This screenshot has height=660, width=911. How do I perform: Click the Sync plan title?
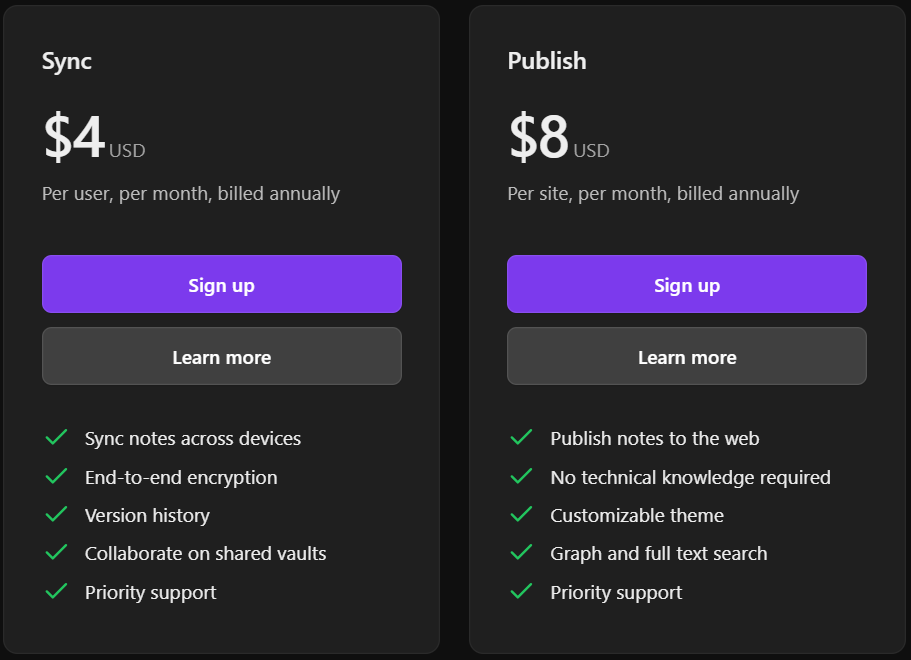pyautogui.click(x=66, y=61)
